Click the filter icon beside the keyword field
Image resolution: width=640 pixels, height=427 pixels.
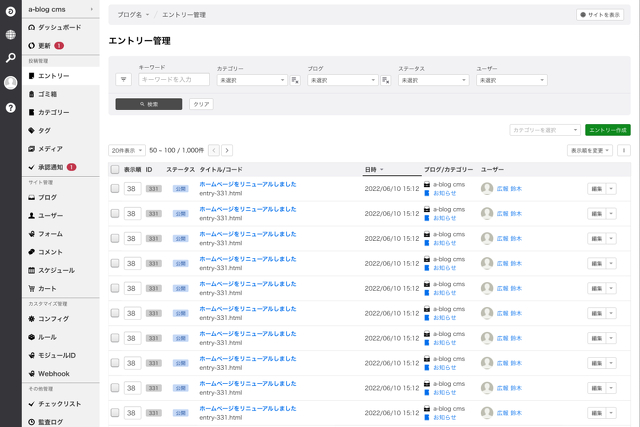124,79
